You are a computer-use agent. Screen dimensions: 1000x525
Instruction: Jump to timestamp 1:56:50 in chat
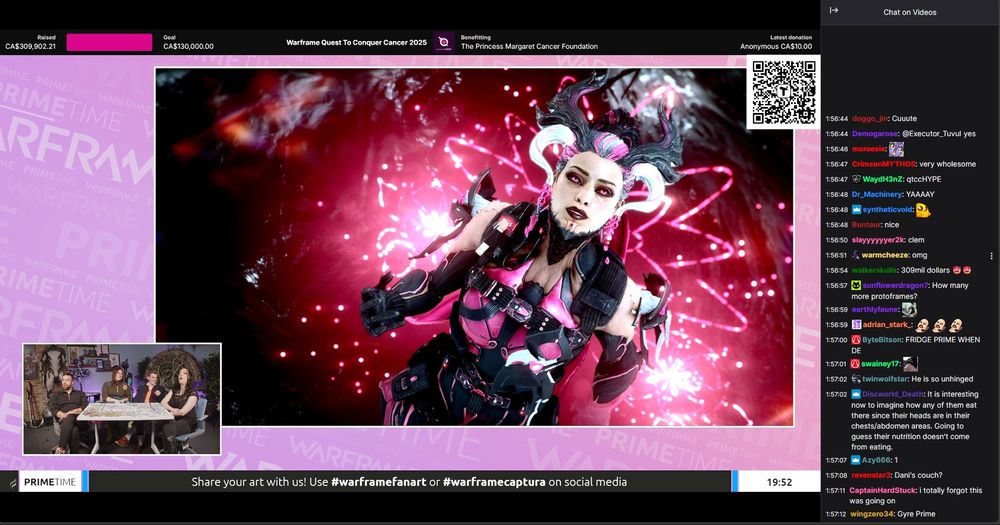coord(836,240)
